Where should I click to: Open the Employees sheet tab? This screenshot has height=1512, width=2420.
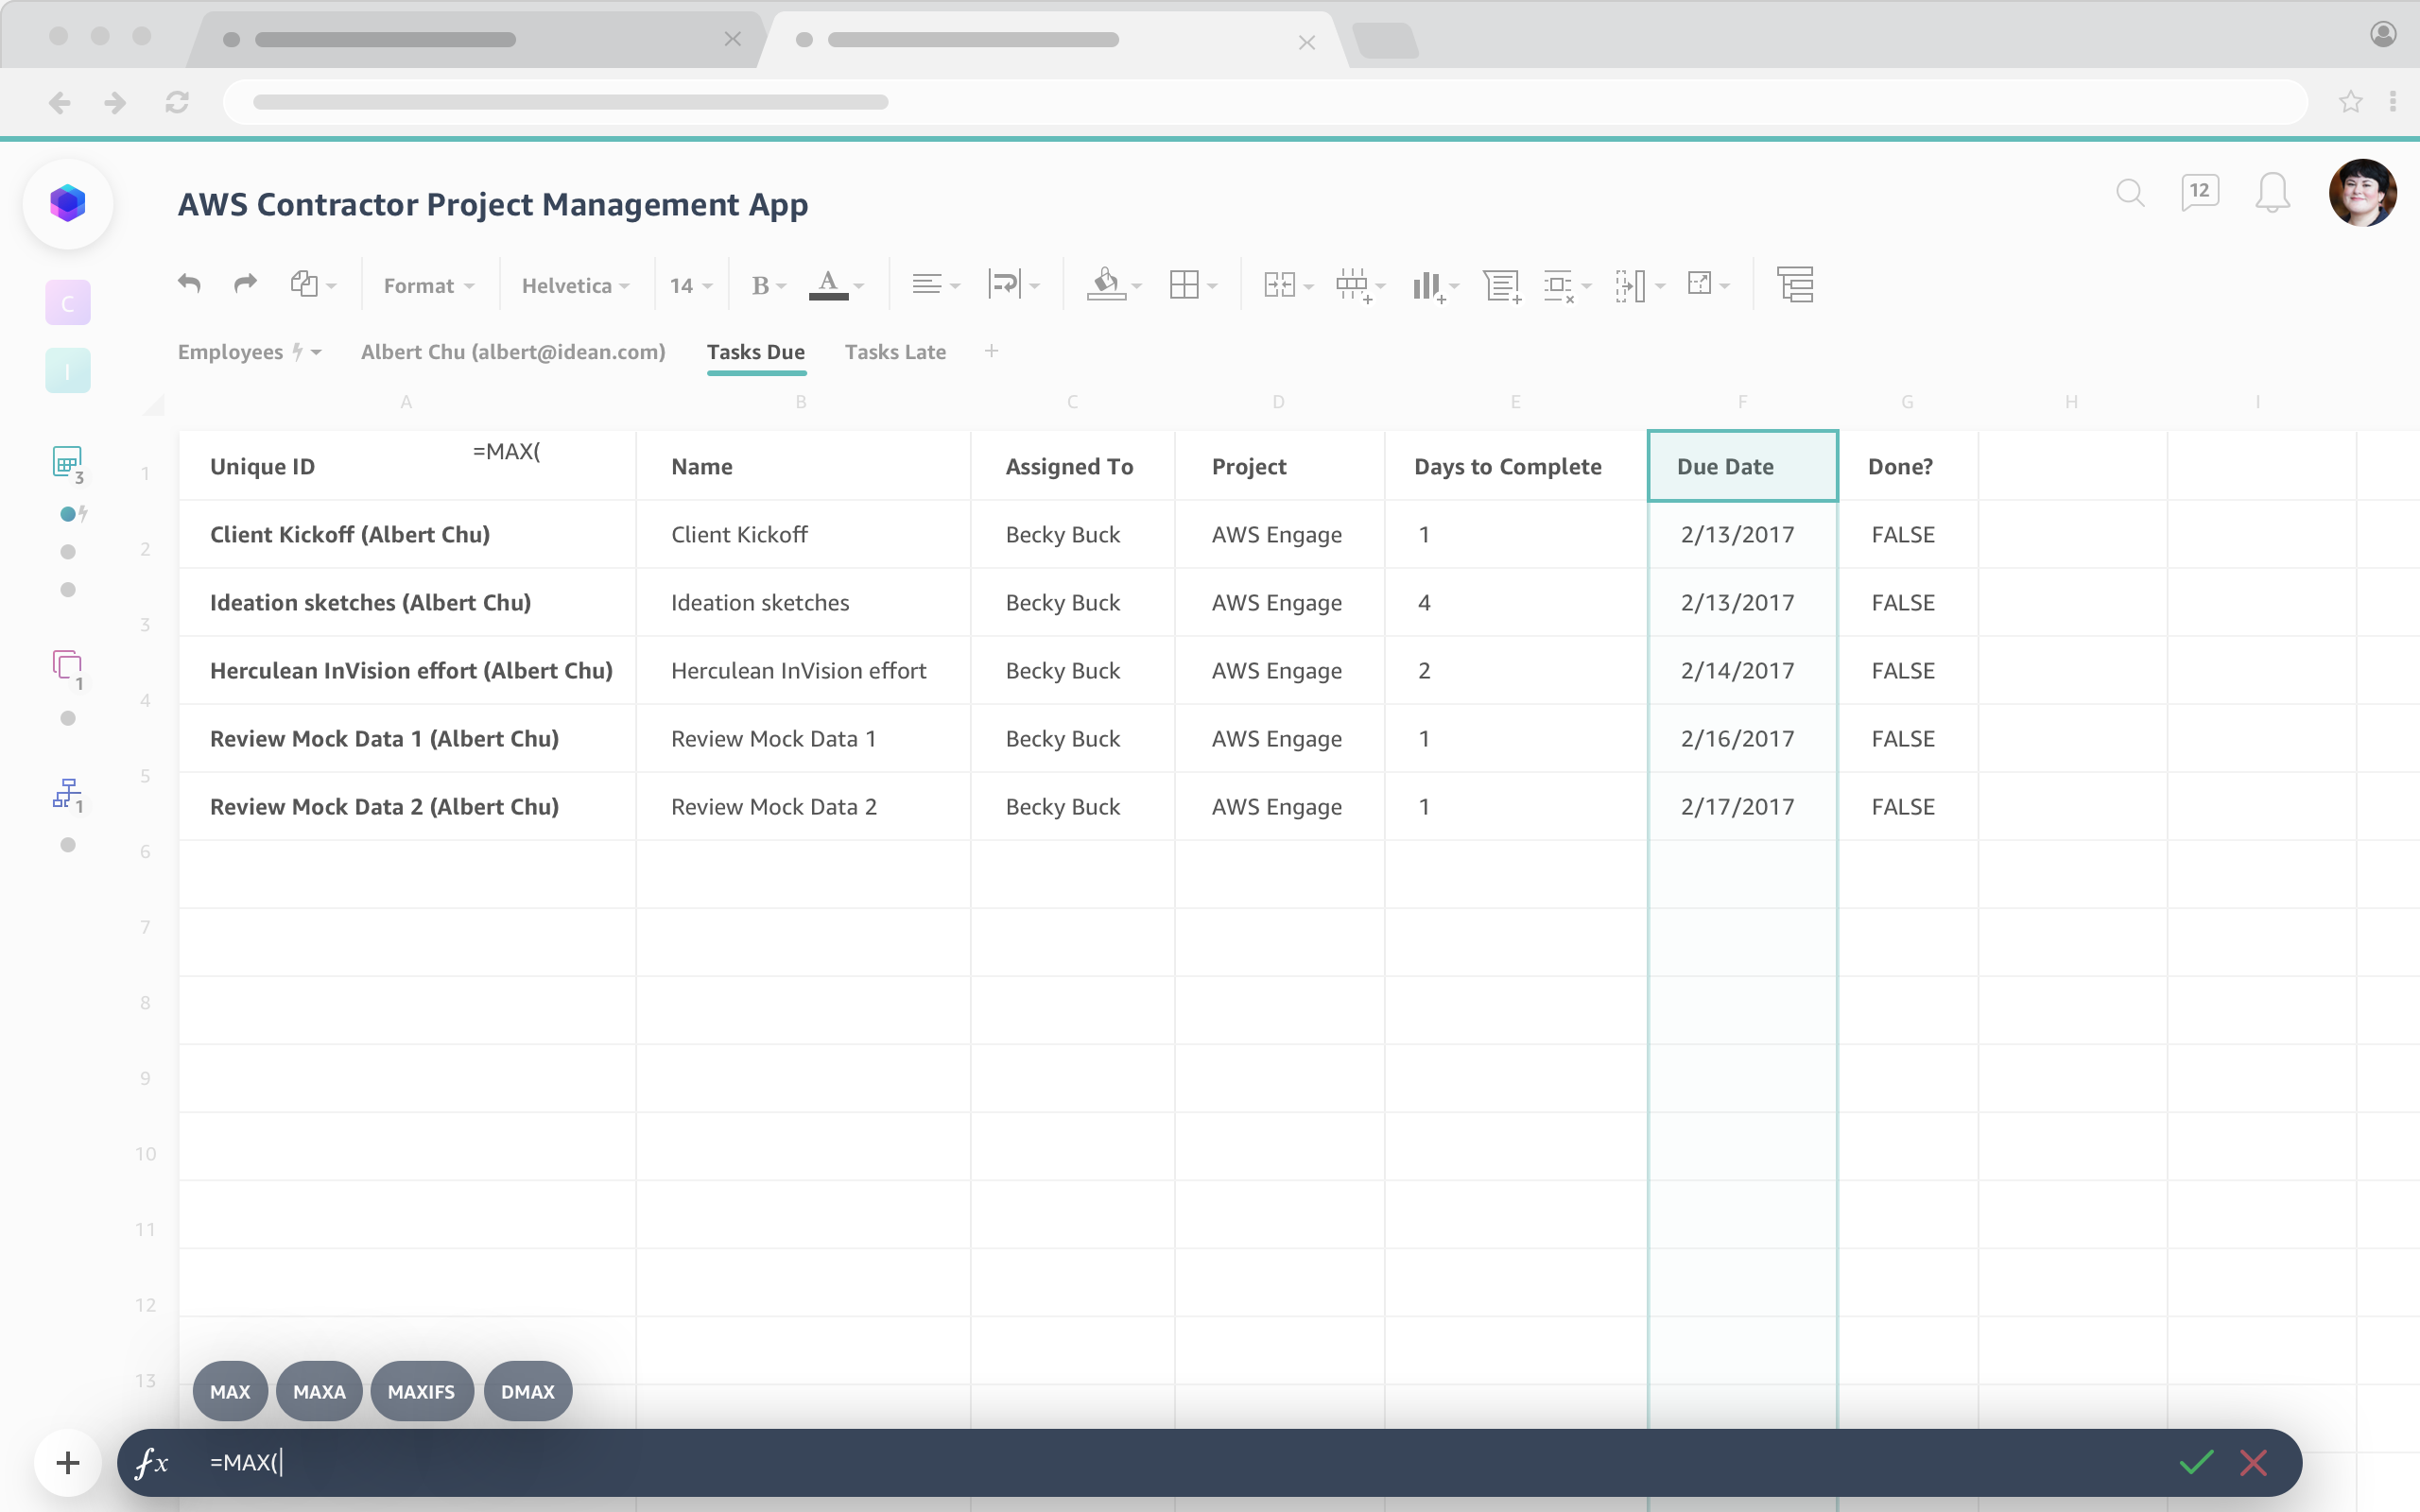pyautogui.click(x=231, y=352)
